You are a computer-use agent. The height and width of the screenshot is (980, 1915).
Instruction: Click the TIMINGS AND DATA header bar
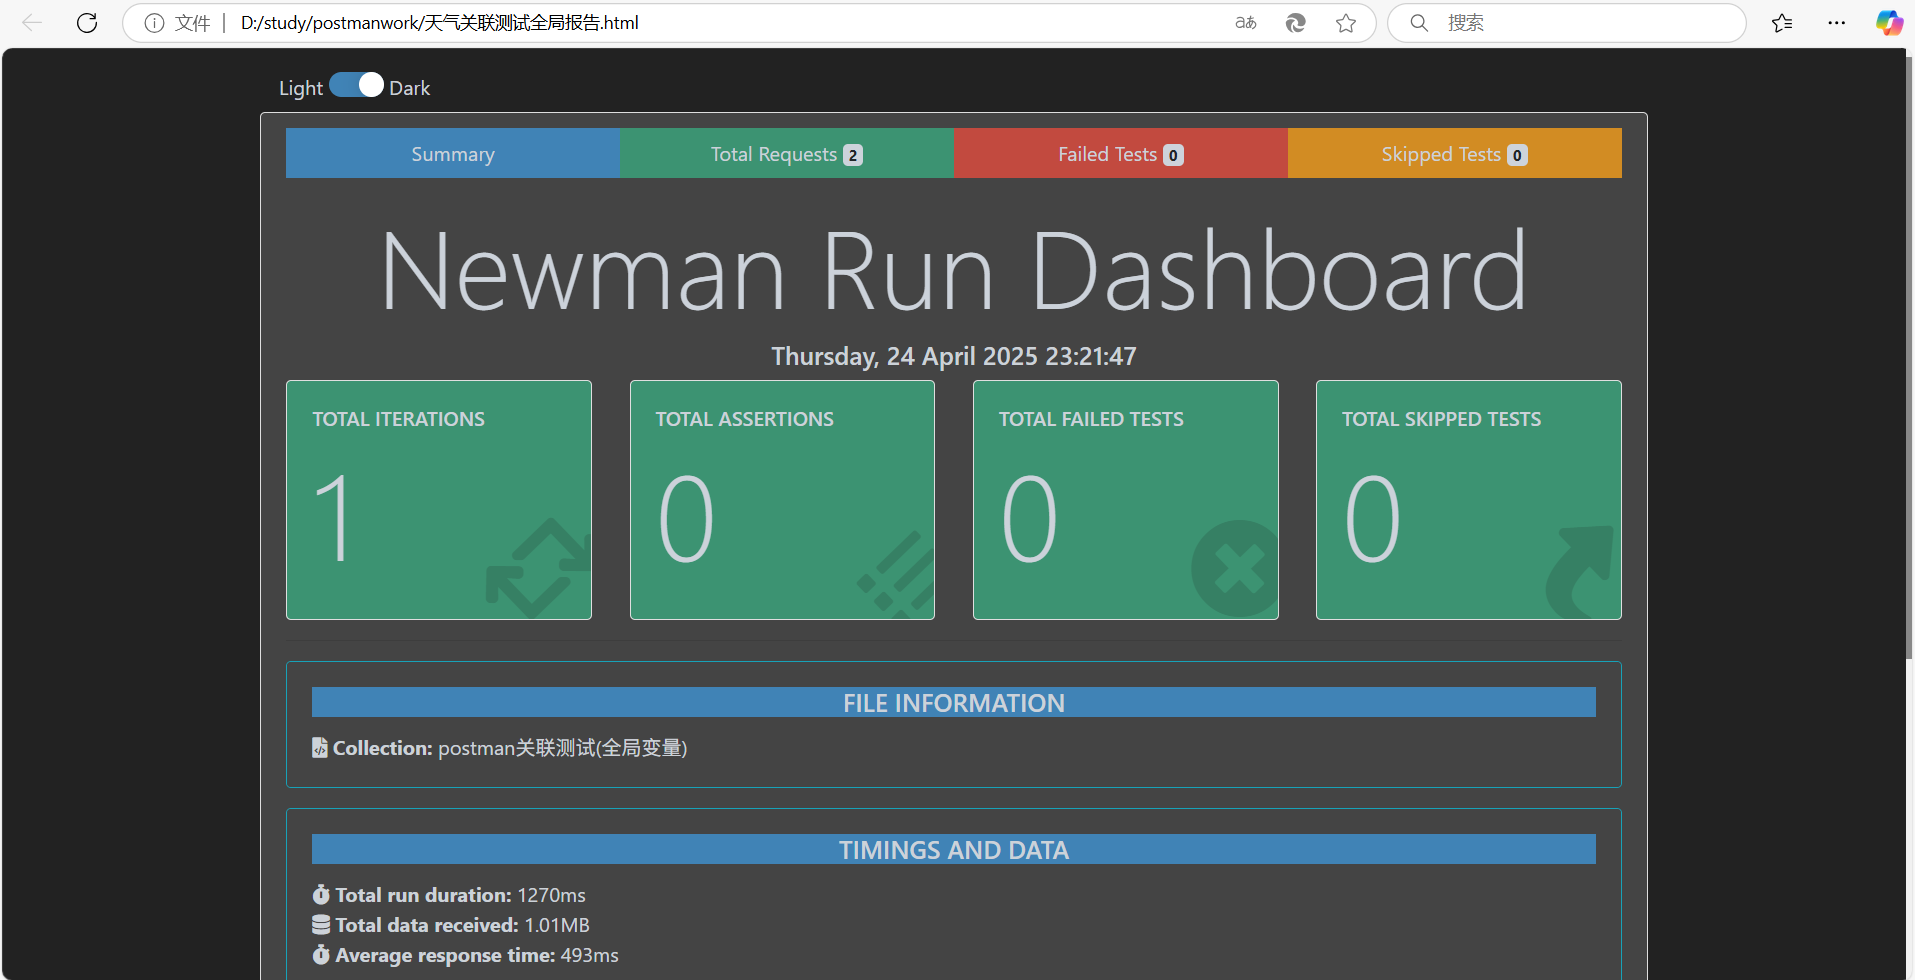[x=954, y=849]
